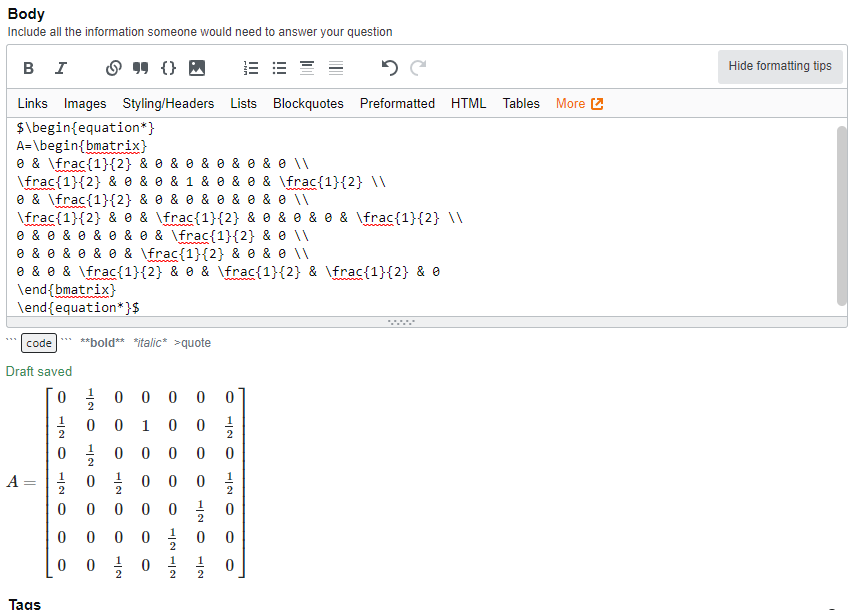Open the Tables formatting help tab
859x610 pixels.
point(520,103)
